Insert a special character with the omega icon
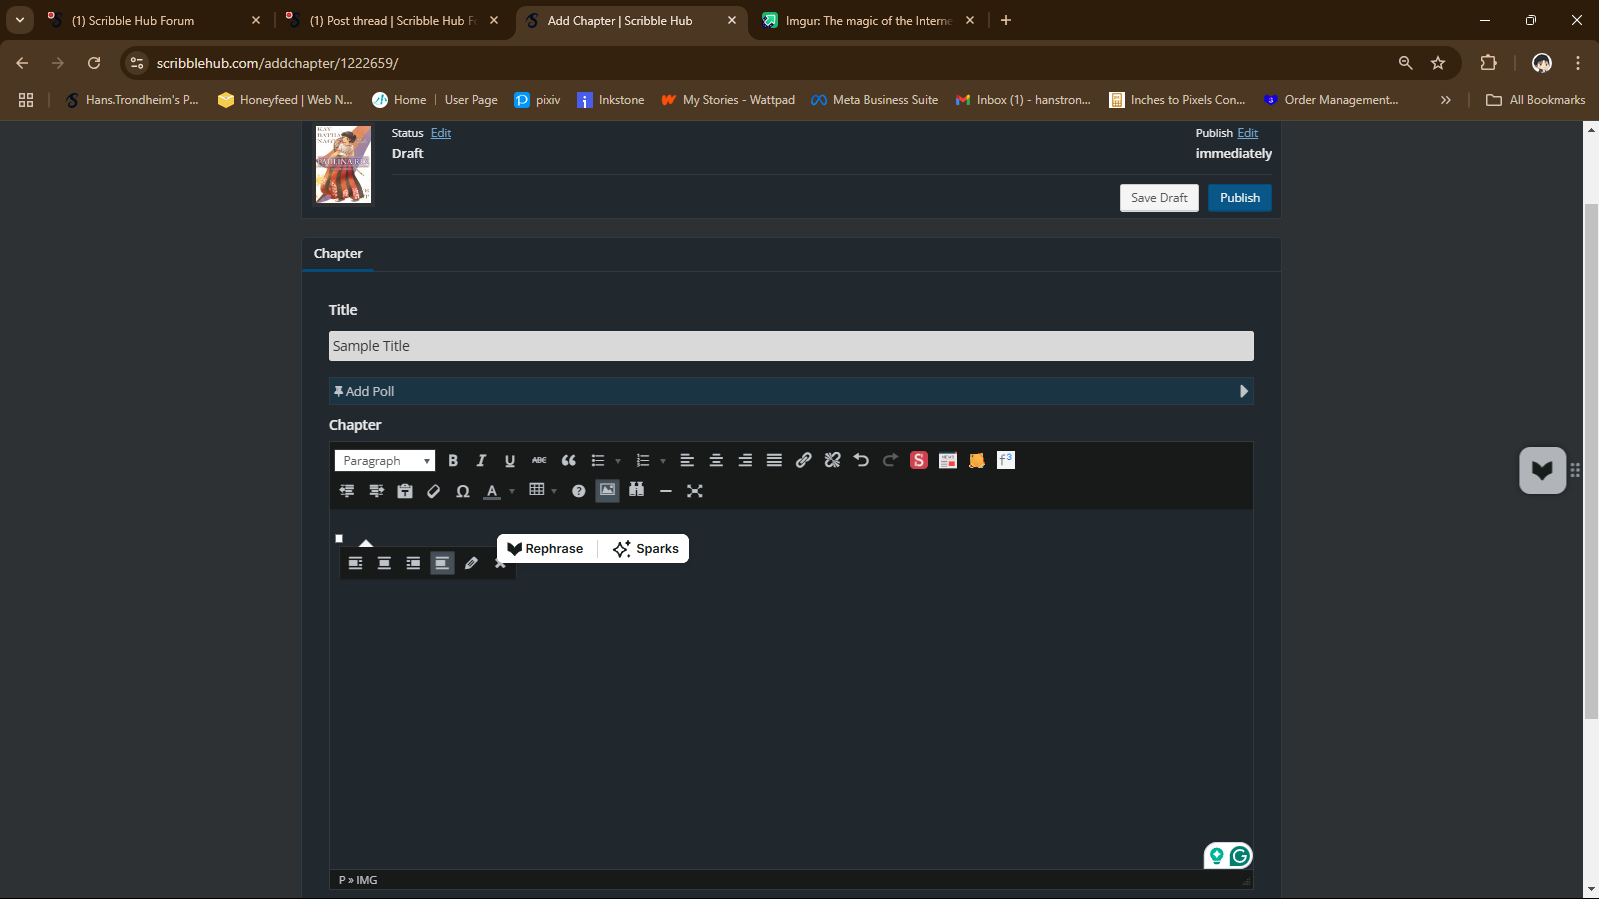This screenshot has height=899, width=1599. [463, 491]
